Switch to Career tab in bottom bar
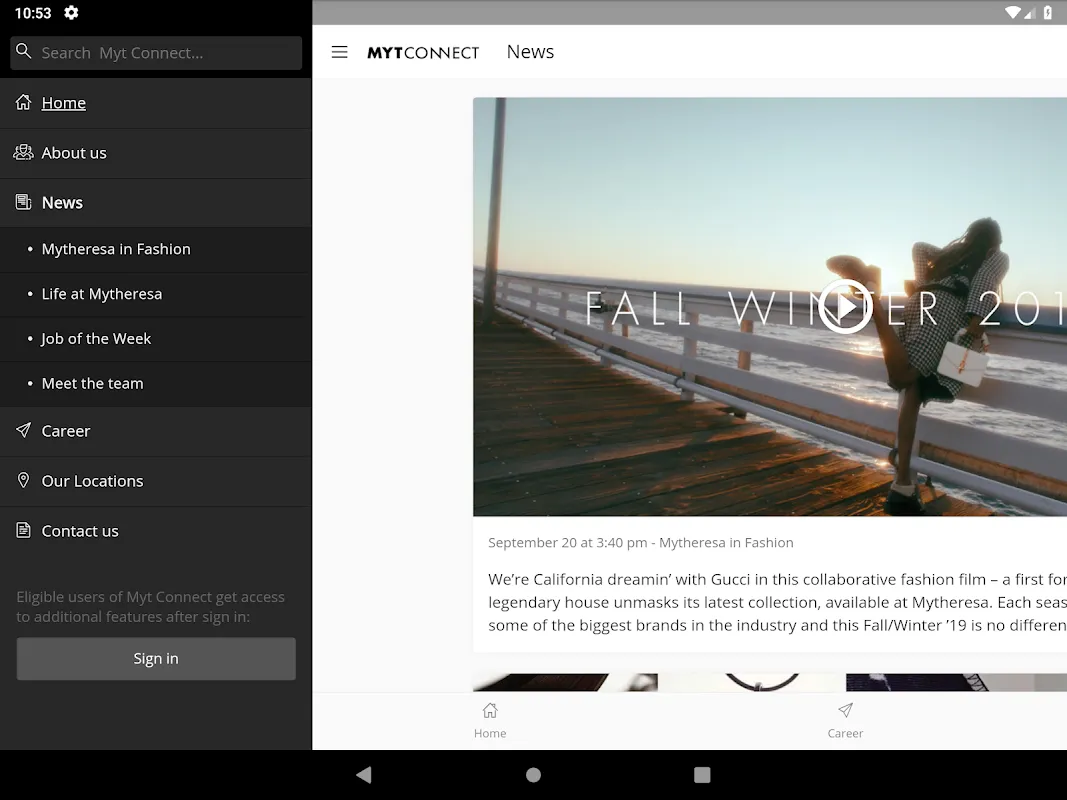 click(845, 720)
